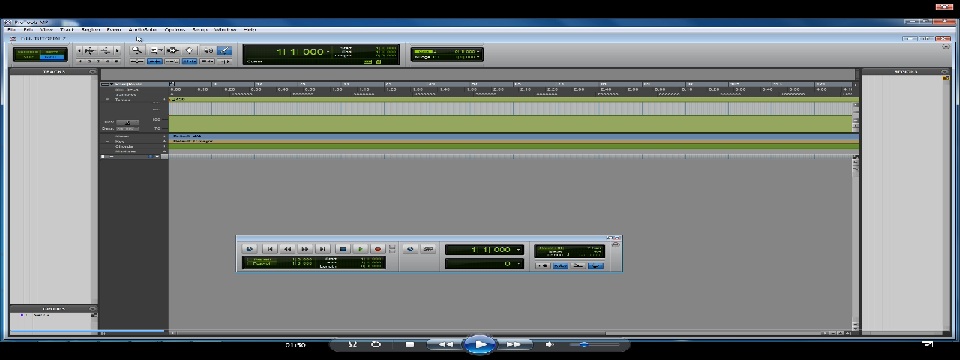Click media player Previous button
This screenshot has width=960, height=360.
pos(446,345)
